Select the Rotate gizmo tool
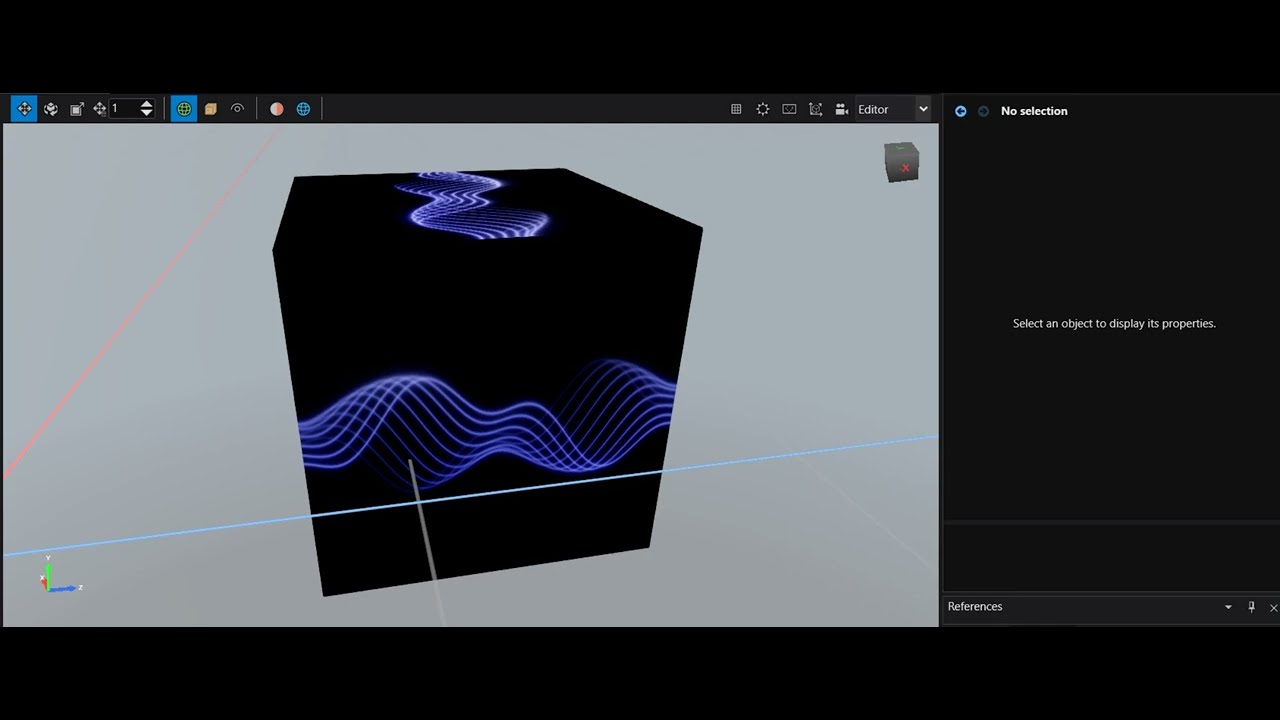This screenshot has height=720, width=1280. (50, 109)
